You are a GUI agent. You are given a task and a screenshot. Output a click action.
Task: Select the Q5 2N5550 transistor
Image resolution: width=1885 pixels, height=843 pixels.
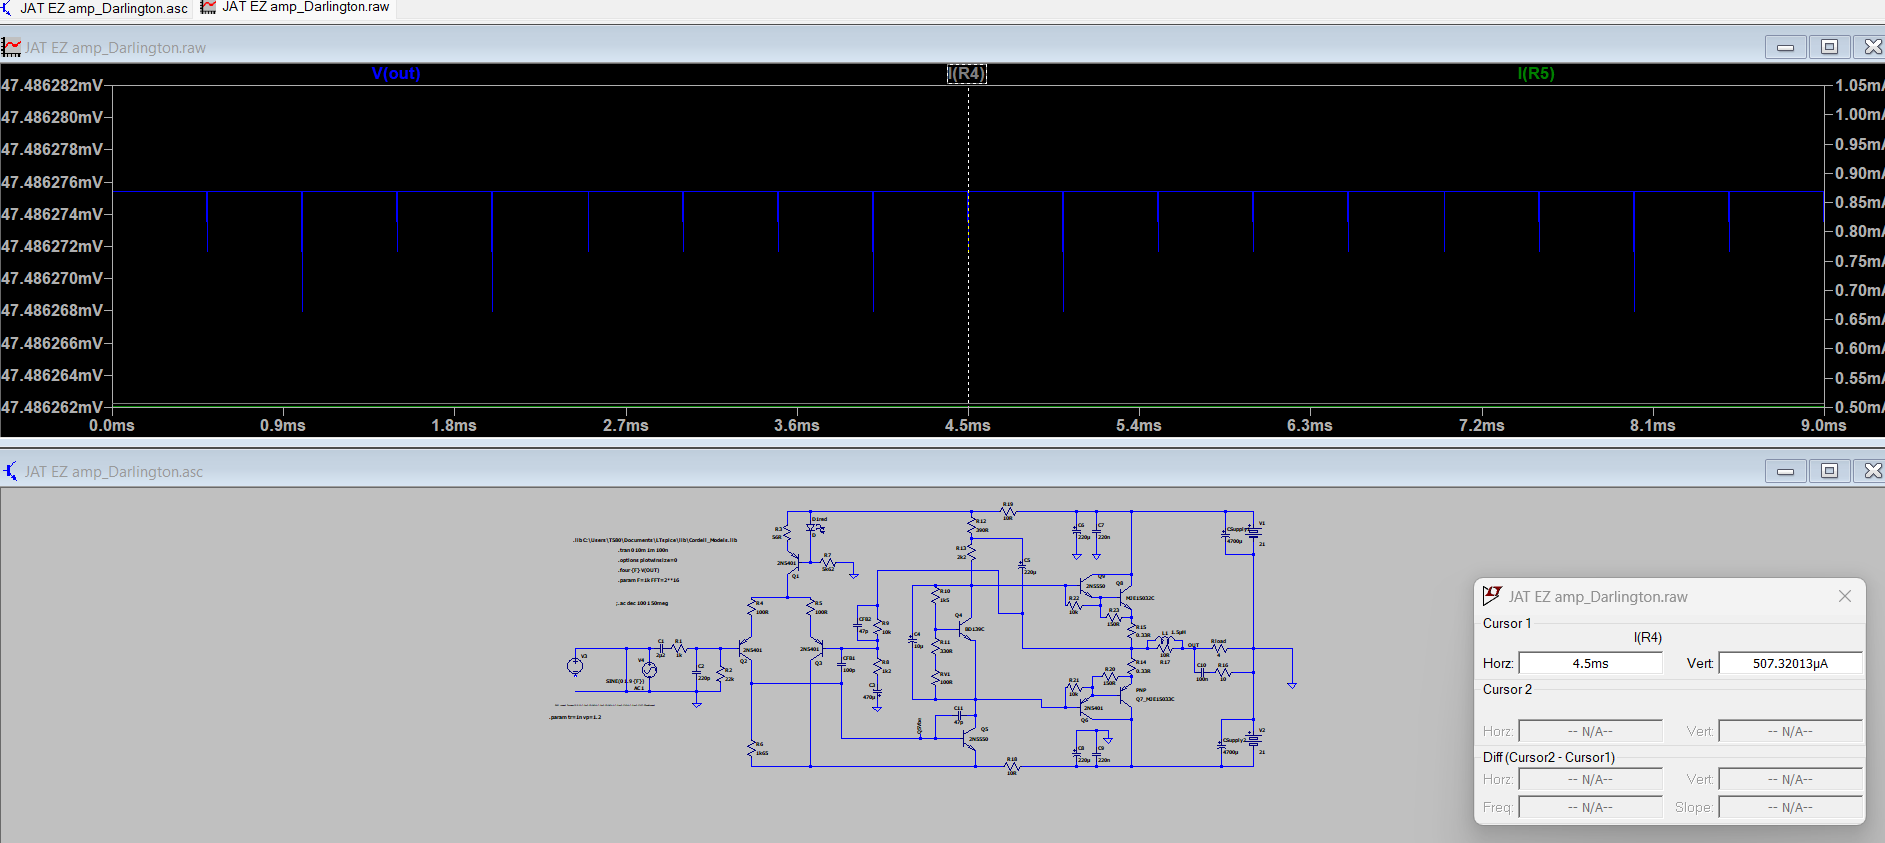click(969, 739)
